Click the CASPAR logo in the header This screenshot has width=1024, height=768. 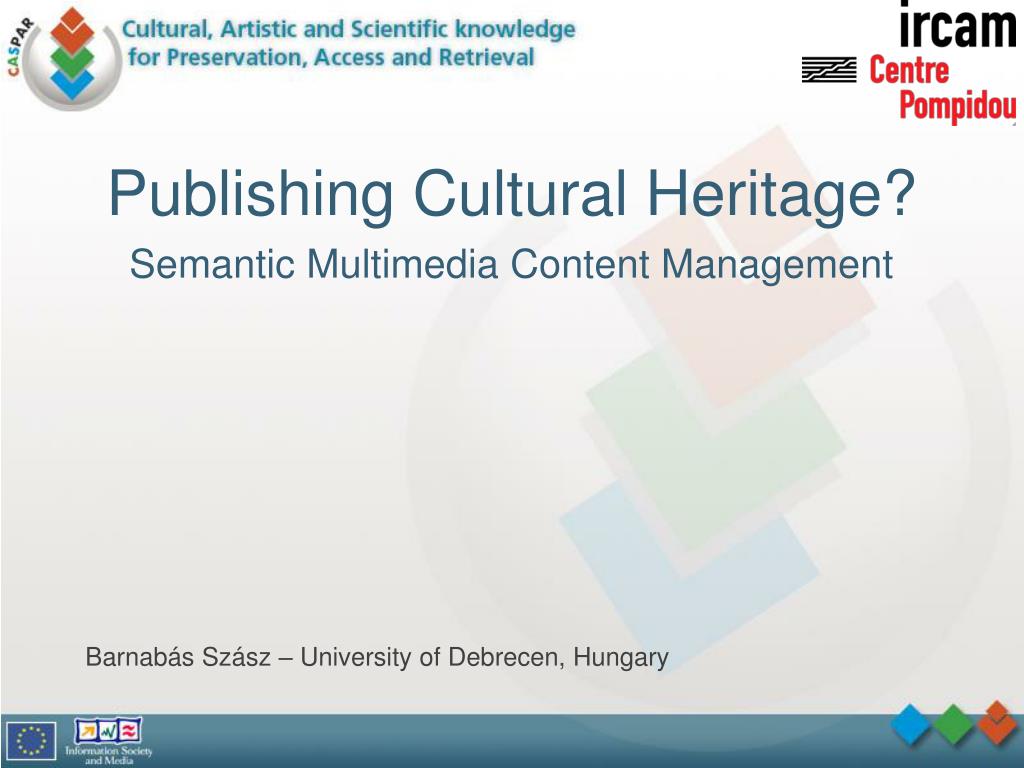[x=65, y=57]
